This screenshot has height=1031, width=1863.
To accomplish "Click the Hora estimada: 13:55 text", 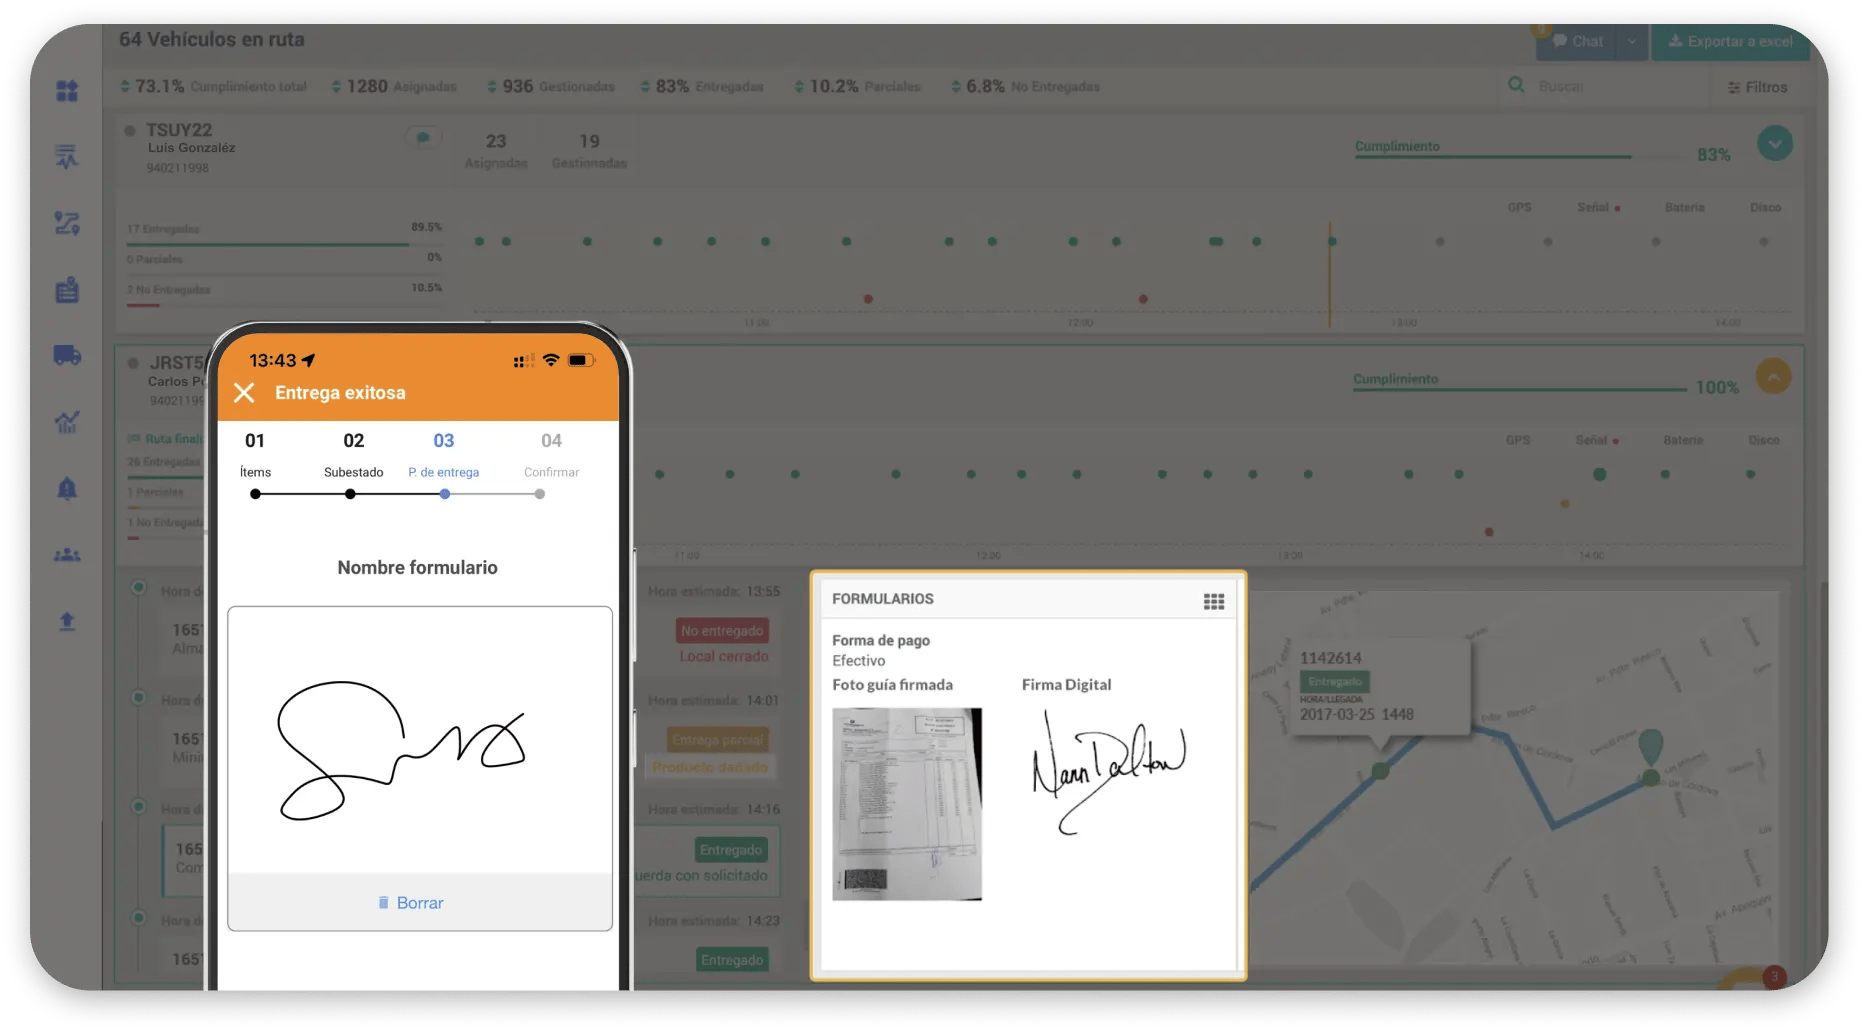I will tap(714, 591).
